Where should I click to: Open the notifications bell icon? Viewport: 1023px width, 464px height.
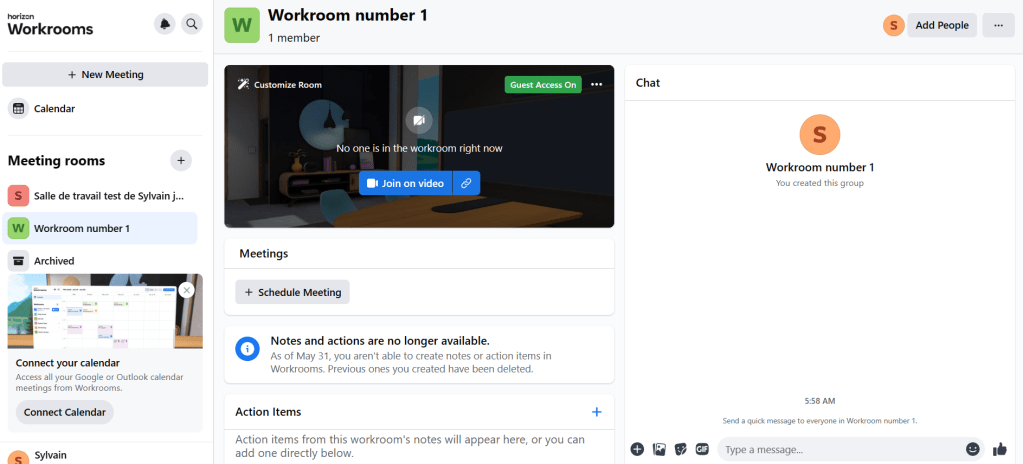pyautogui.click(x=164, y=24)
